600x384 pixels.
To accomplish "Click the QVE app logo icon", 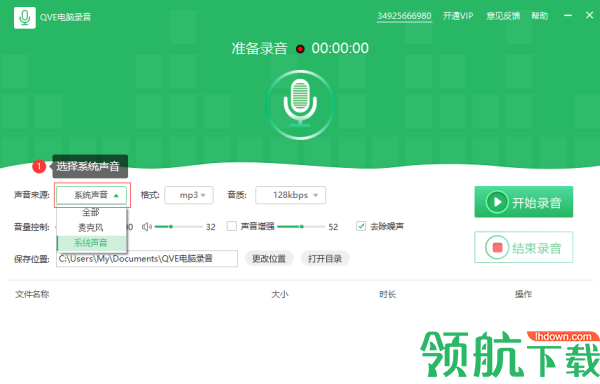I will [x=25, y=18].
